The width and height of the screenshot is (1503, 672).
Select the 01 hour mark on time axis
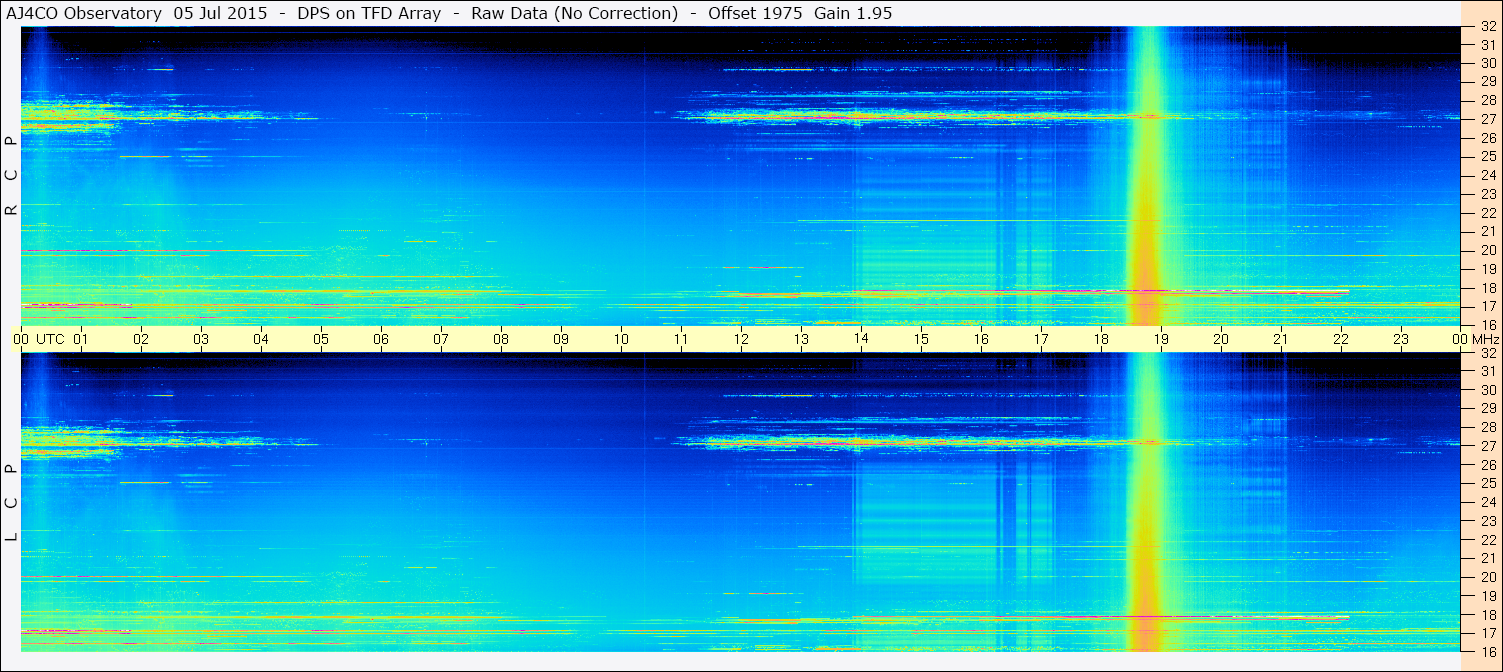pyautogui.click(x=81, y=339)
